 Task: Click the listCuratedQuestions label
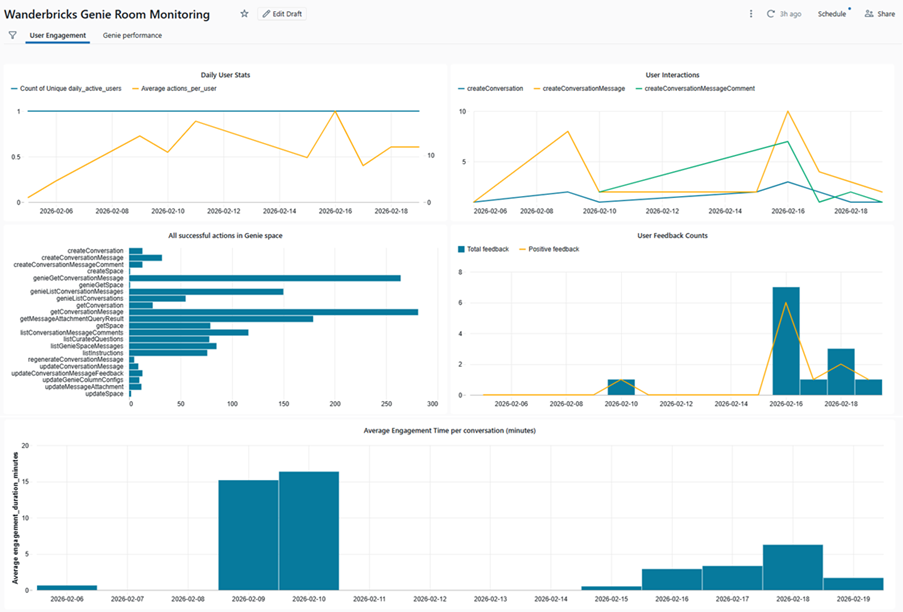(93, 340)
